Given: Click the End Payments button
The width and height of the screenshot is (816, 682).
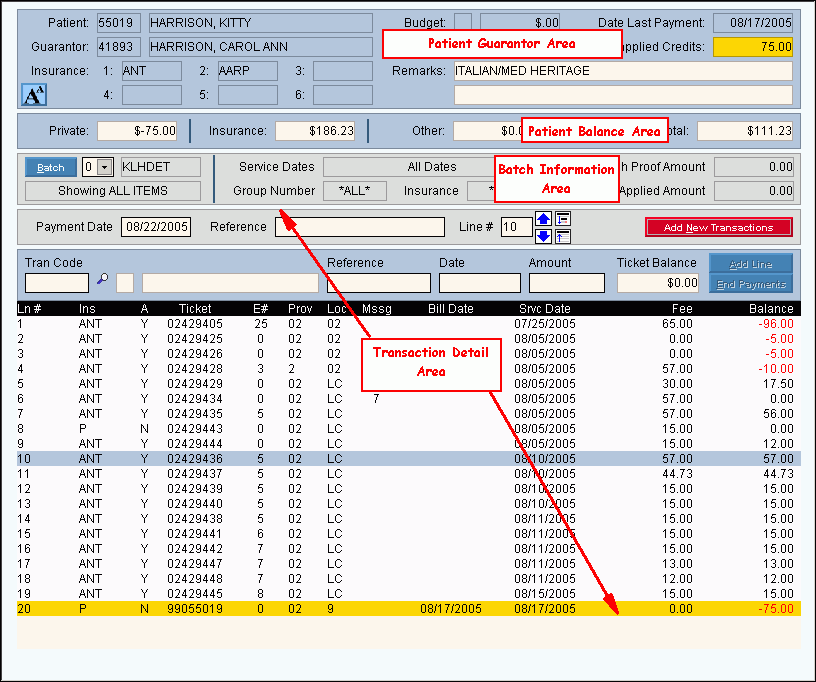Looking at the screenshot, I should pyautogui.click(x=750, y=284).
